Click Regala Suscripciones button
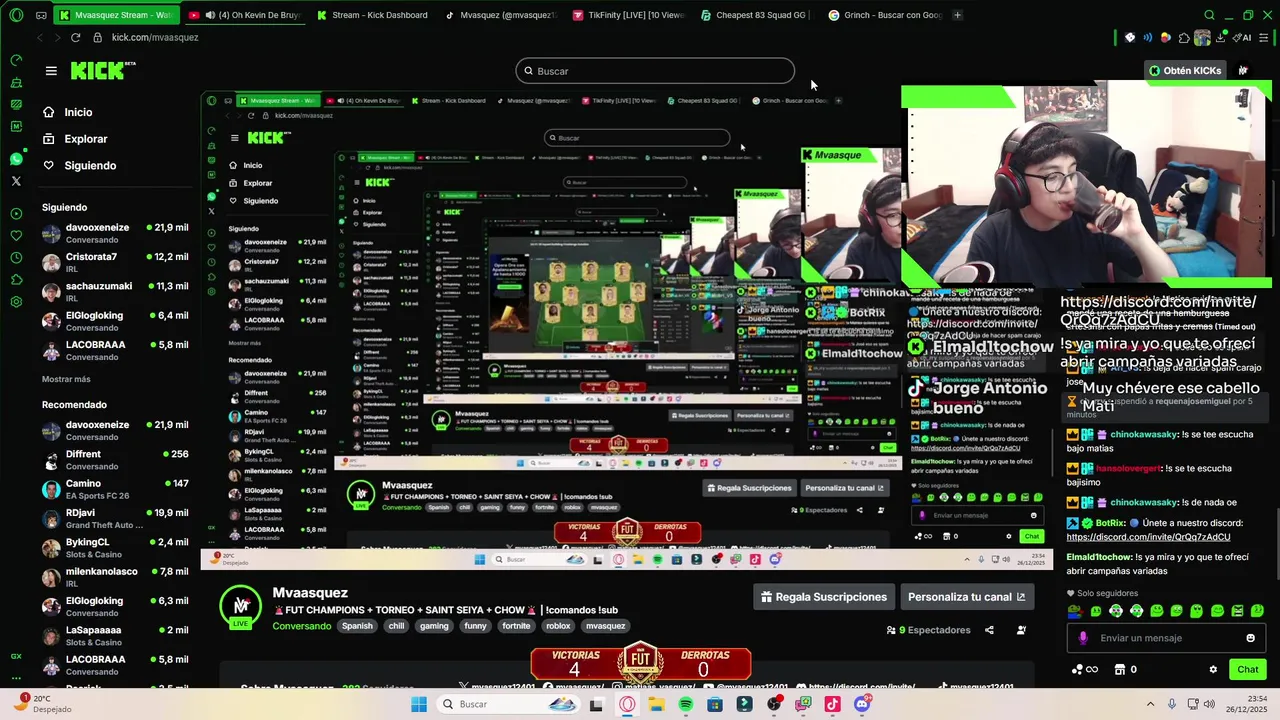 (x=824, y=597)
